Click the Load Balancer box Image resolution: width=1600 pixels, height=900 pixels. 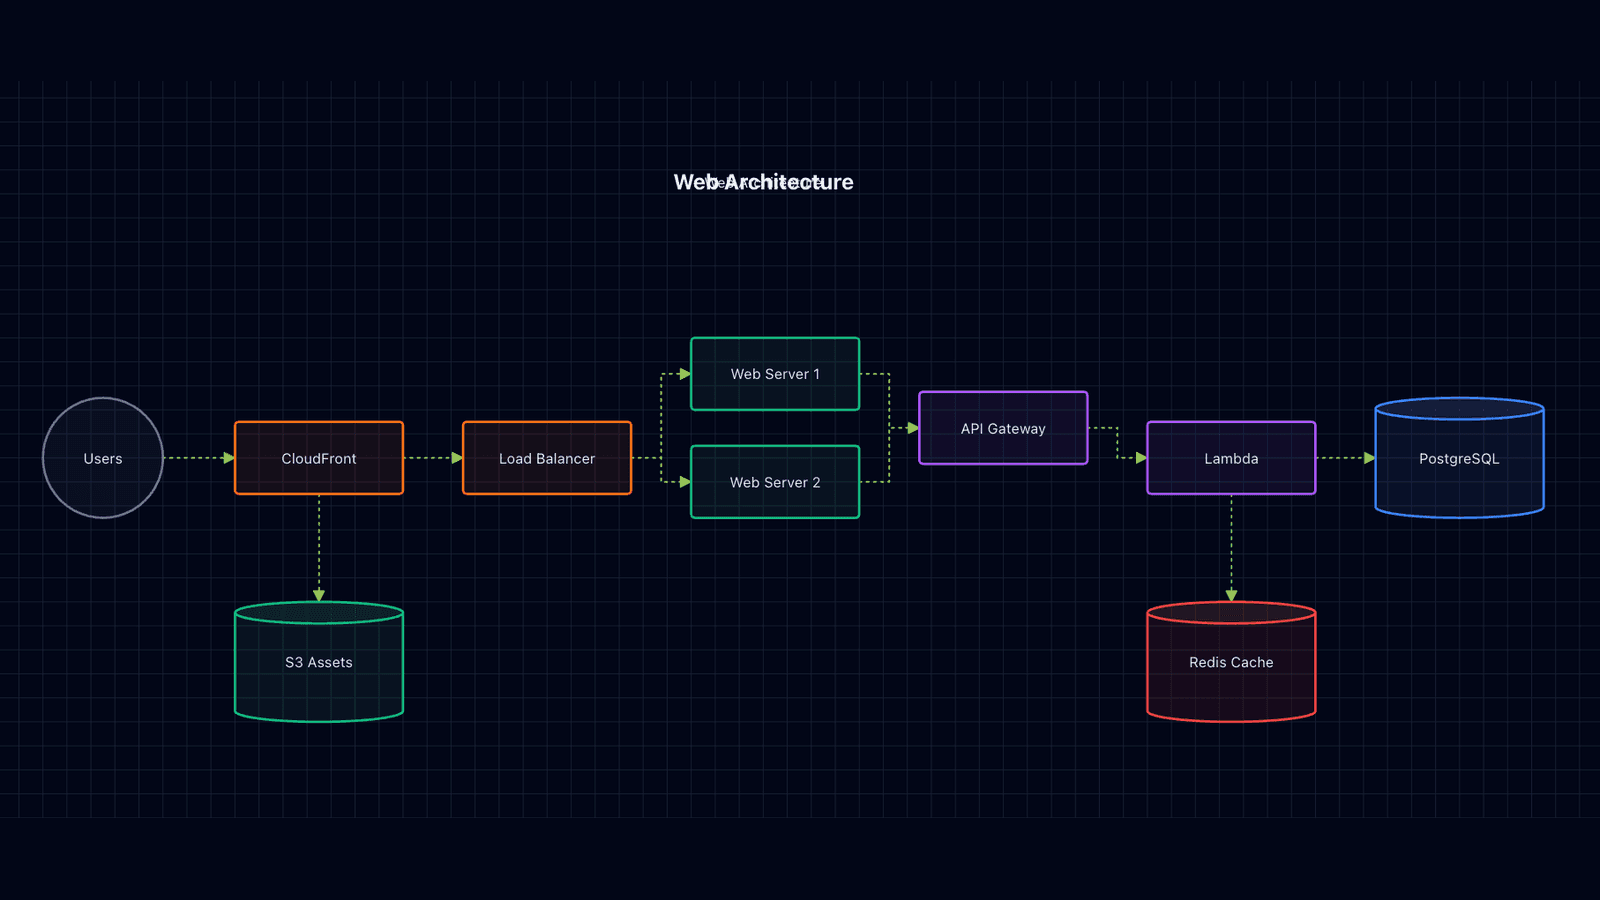coord(547,458)
